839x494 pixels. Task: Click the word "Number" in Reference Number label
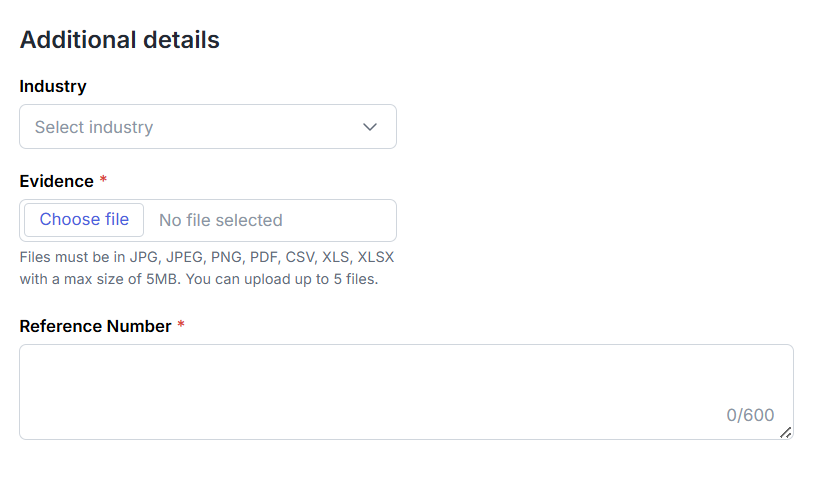tap(139, 326)
